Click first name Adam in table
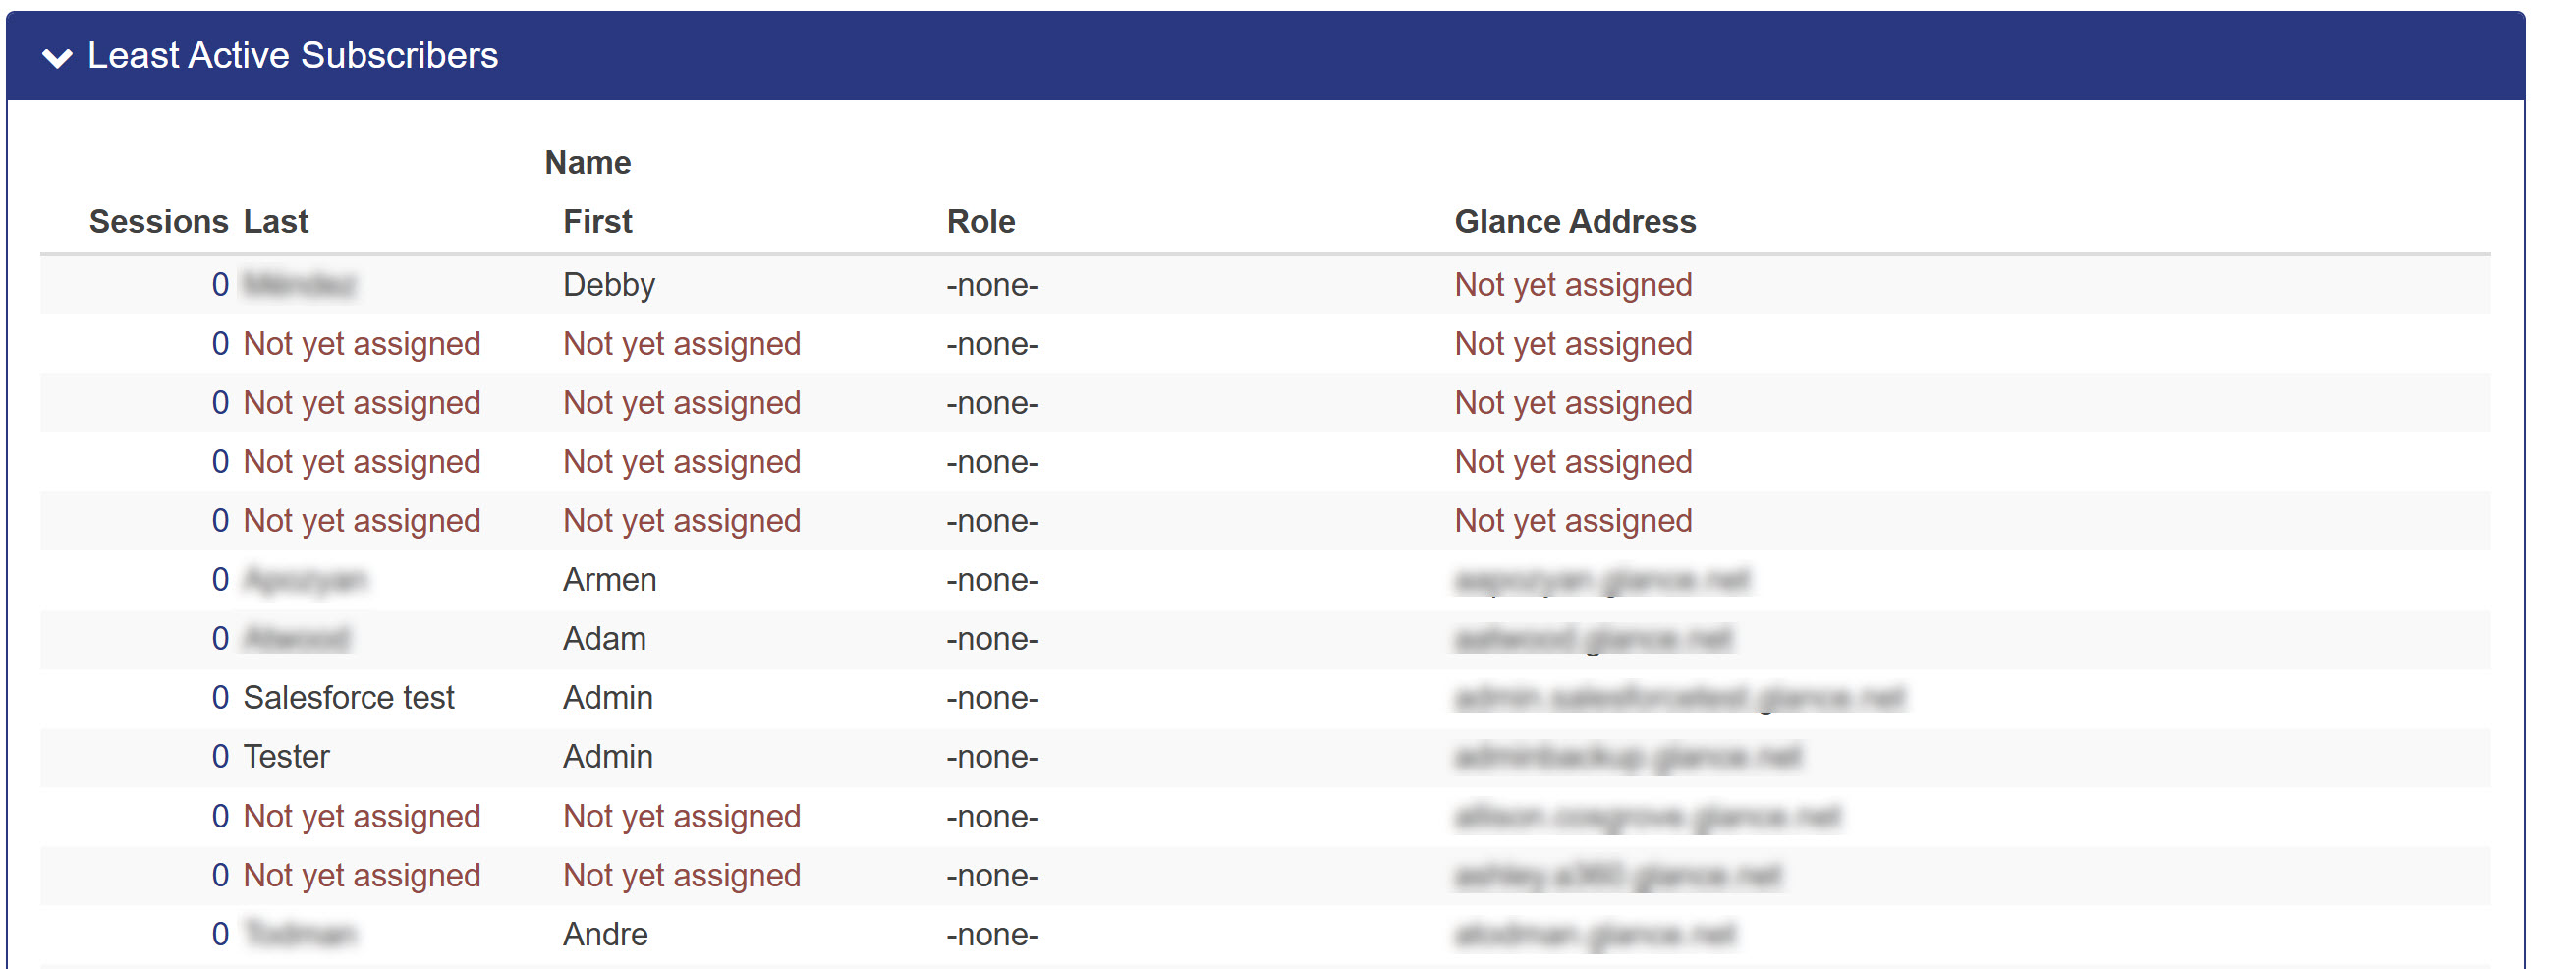Image resolution: width=2576 pixels, height=969 pixels. pyautogui.click(x=604, y=639)
